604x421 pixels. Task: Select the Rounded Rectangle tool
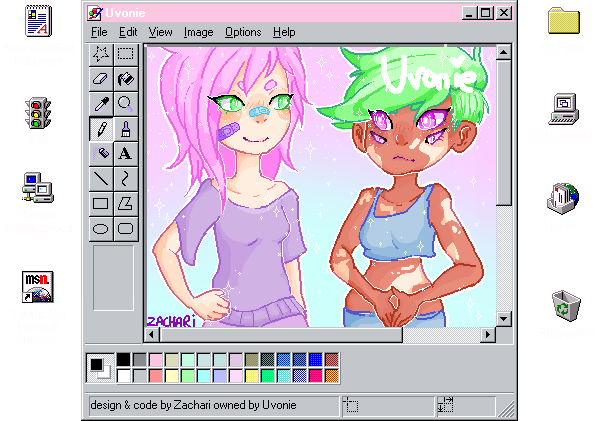[x=126, y=229]
